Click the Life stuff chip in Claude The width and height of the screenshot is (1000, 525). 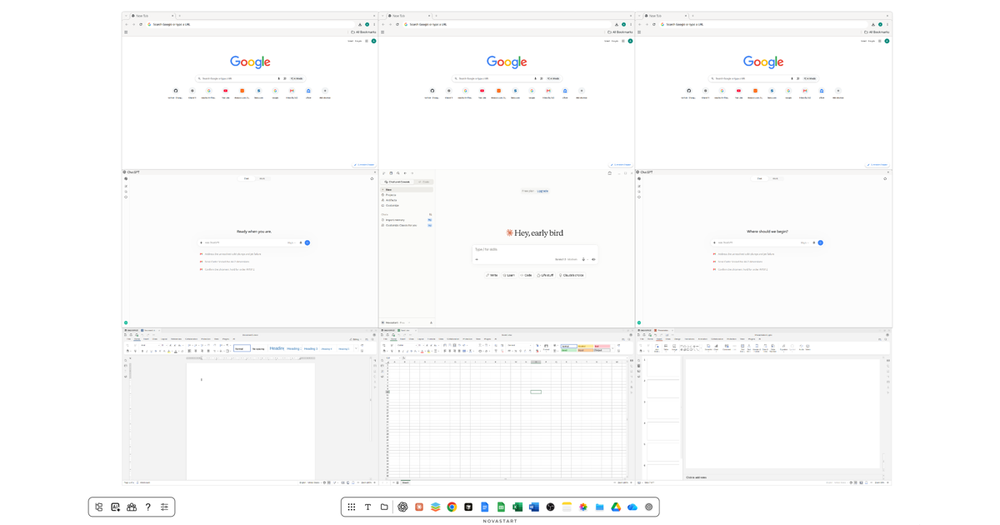coord(545,275)
